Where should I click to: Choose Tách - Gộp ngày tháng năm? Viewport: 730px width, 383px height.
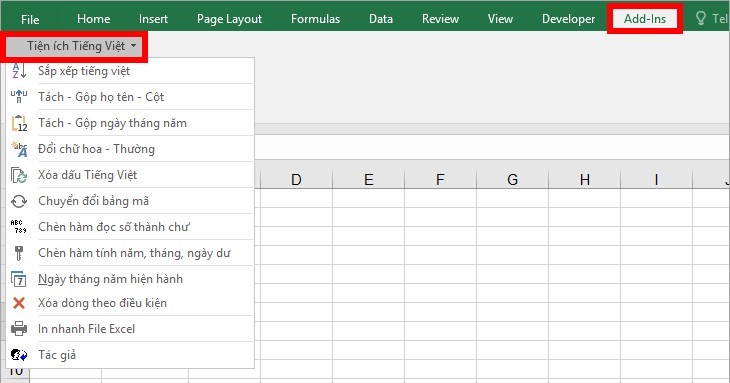tap(130, 123)
